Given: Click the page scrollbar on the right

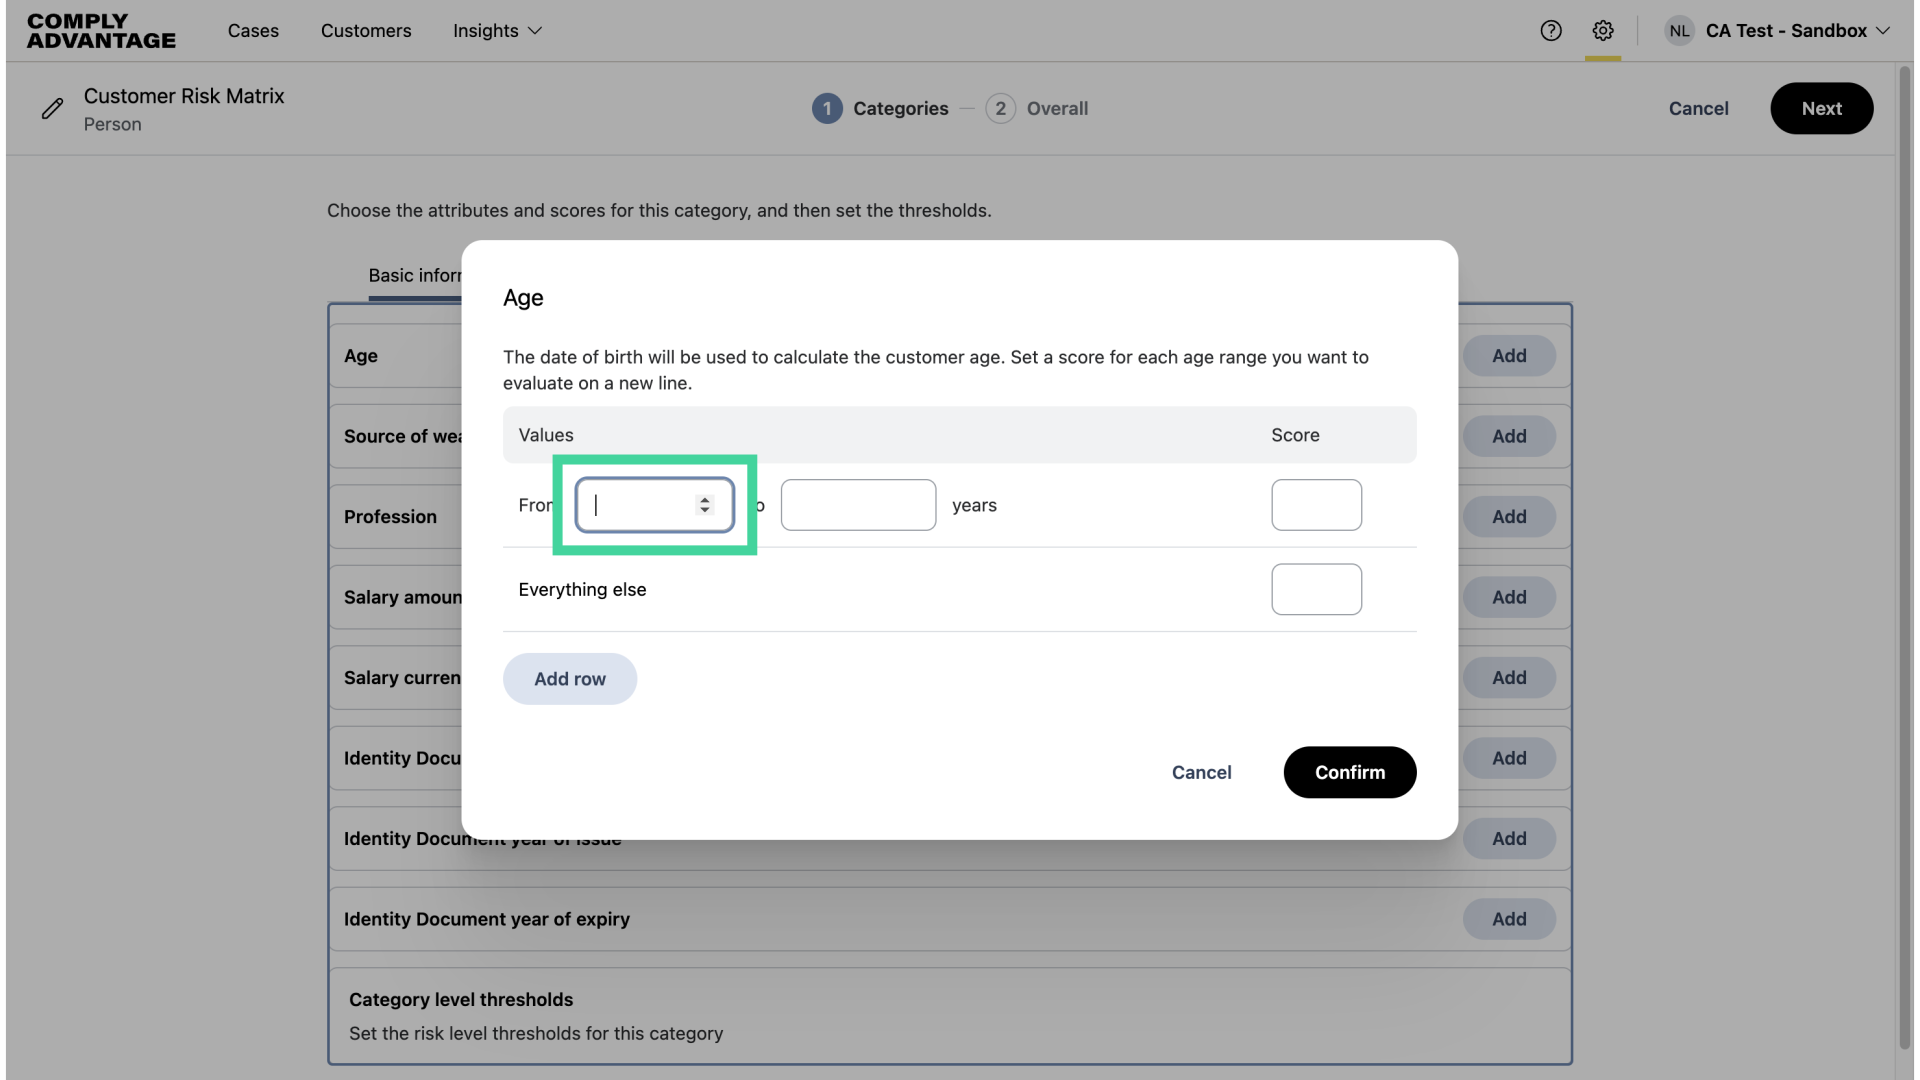Looking at the screenshot, I should 1904,550.
